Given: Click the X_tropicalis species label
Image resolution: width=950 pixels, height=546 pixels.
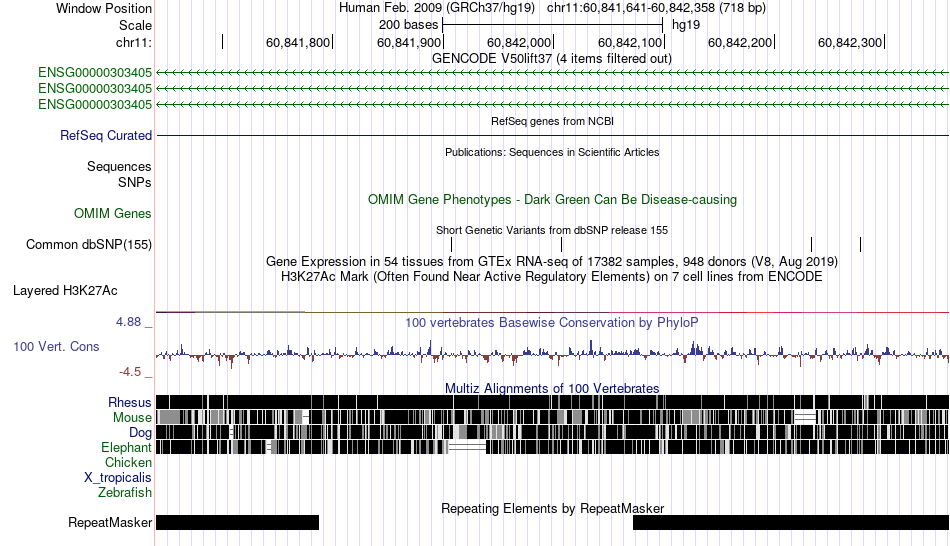Looking at the screenshot, I should (x=118, y=478).
